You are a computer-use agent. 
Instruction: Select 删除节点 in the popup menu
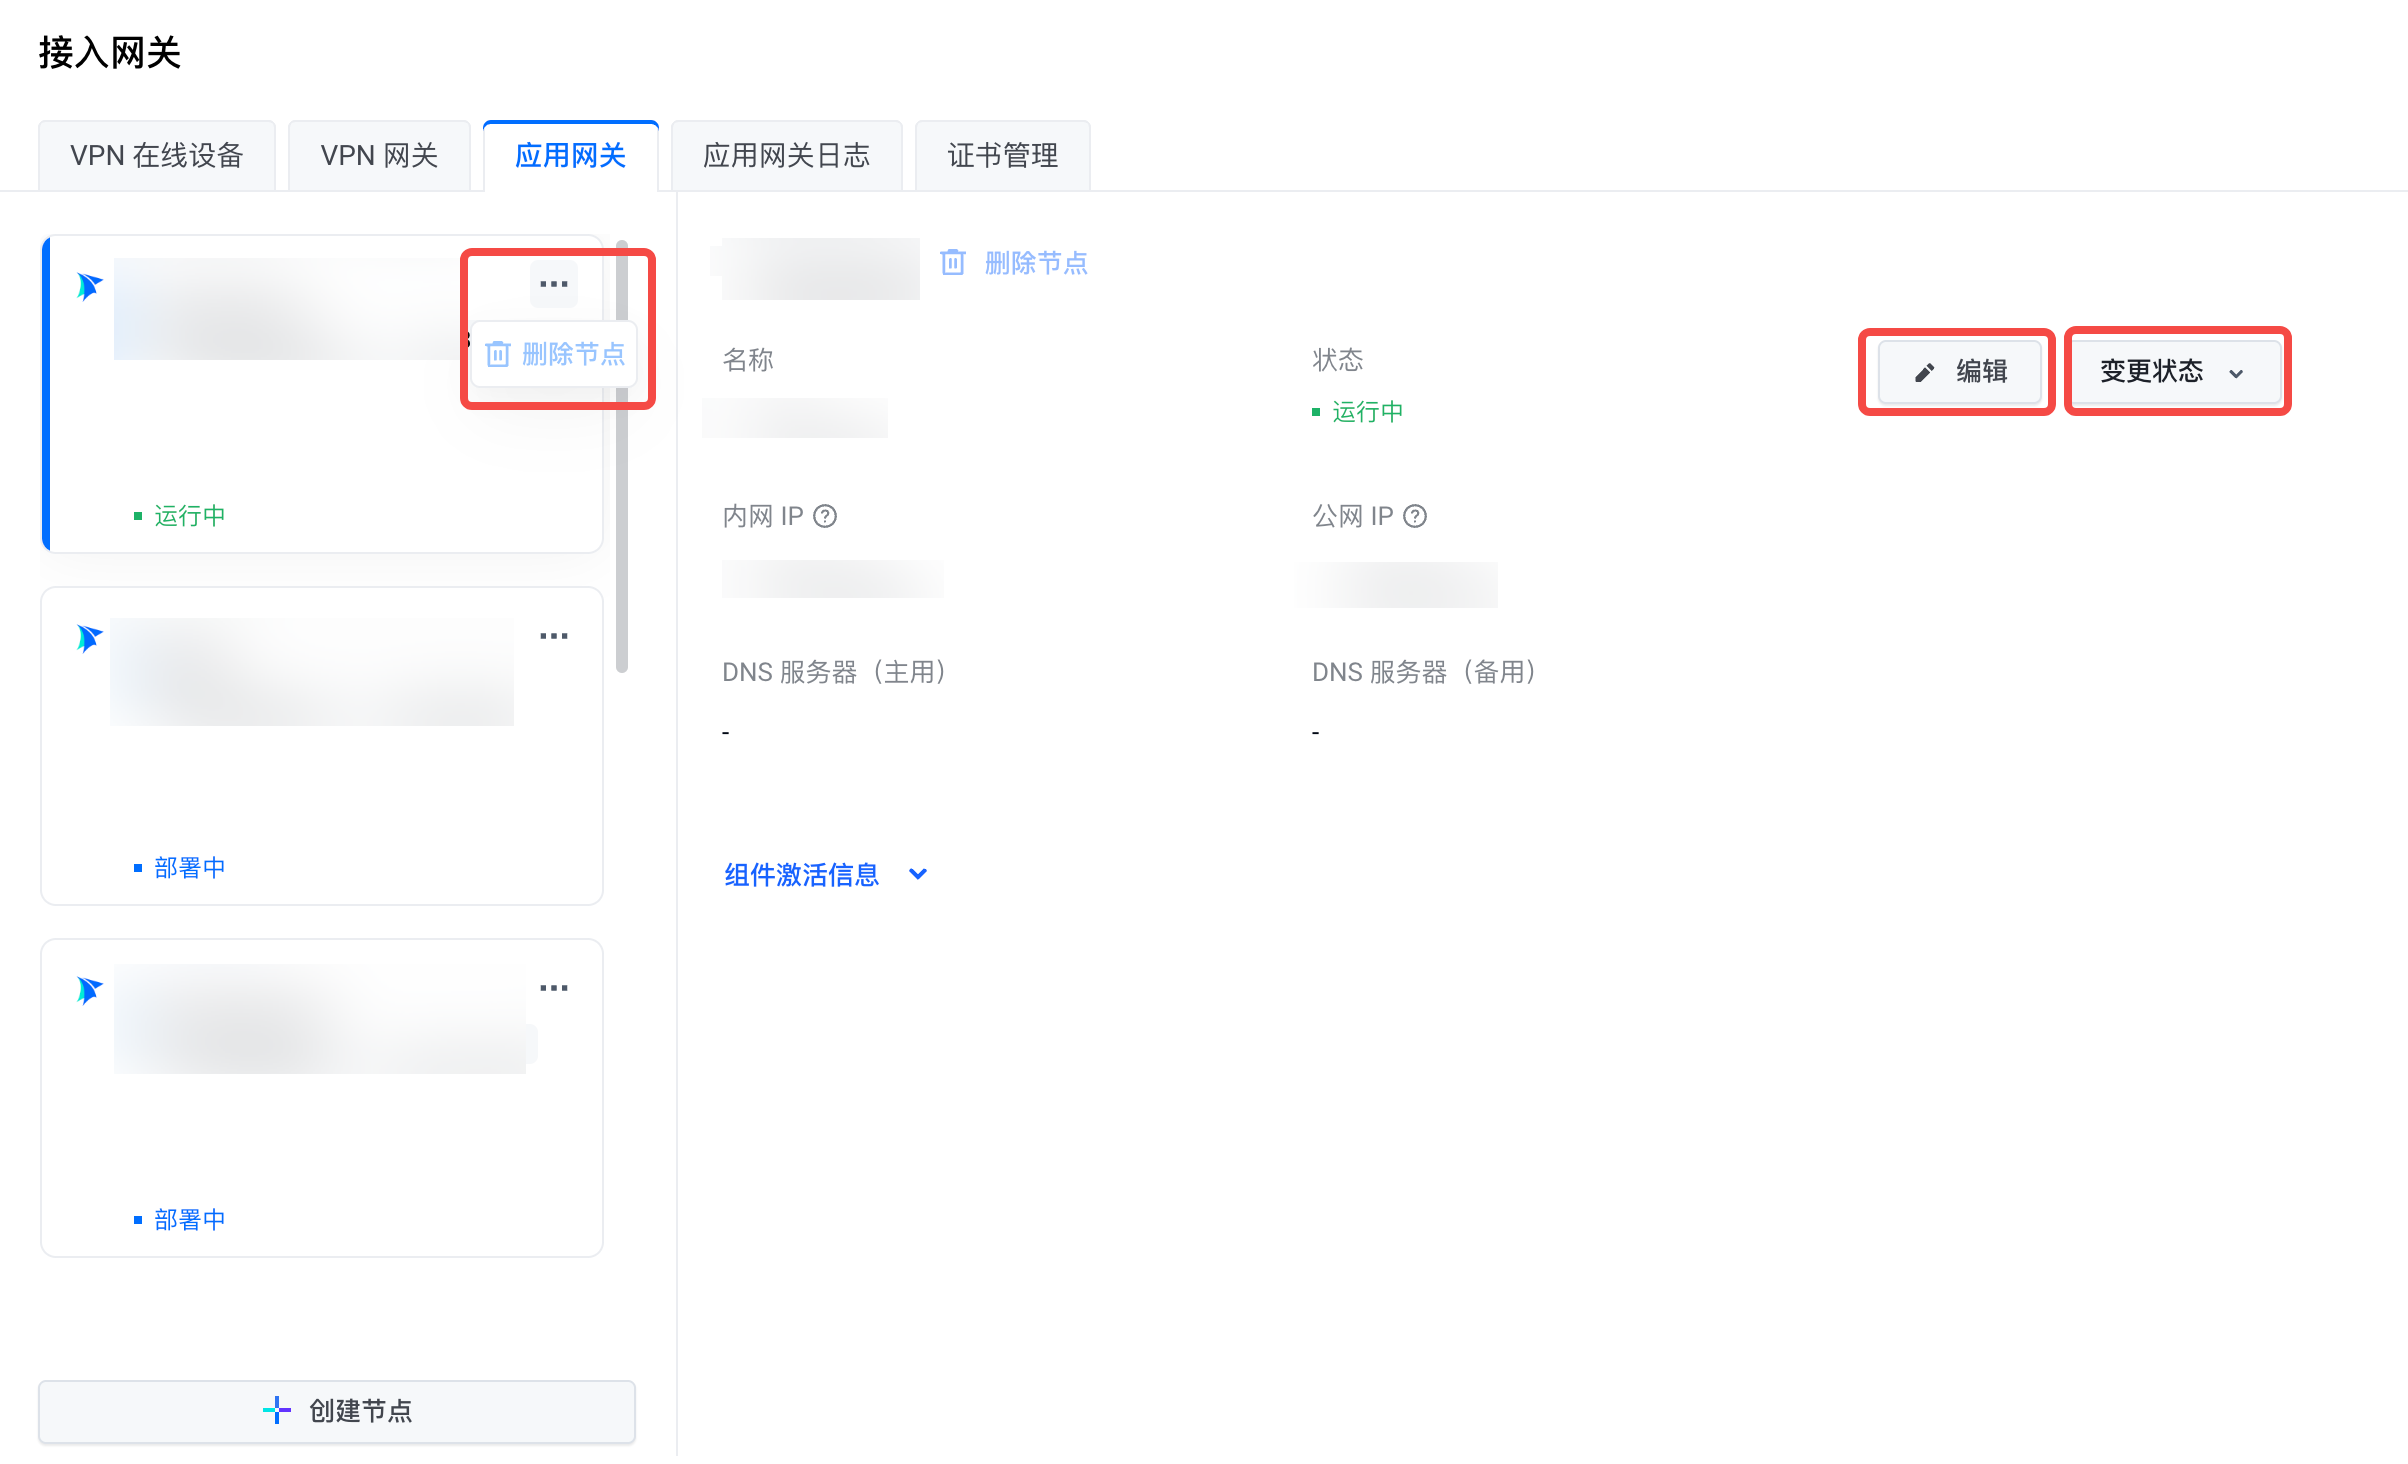[555, 354]
